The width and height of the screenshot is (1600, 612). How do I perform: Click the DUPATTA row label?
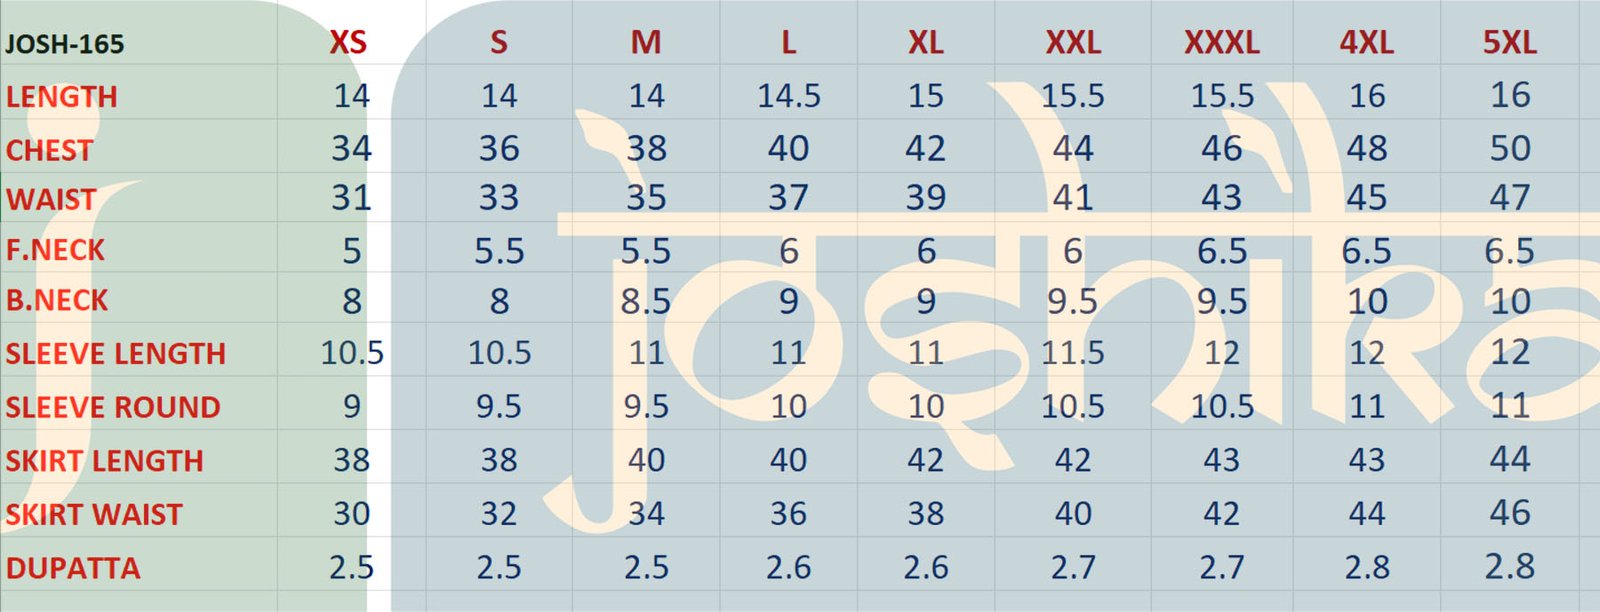click(73, 569)
